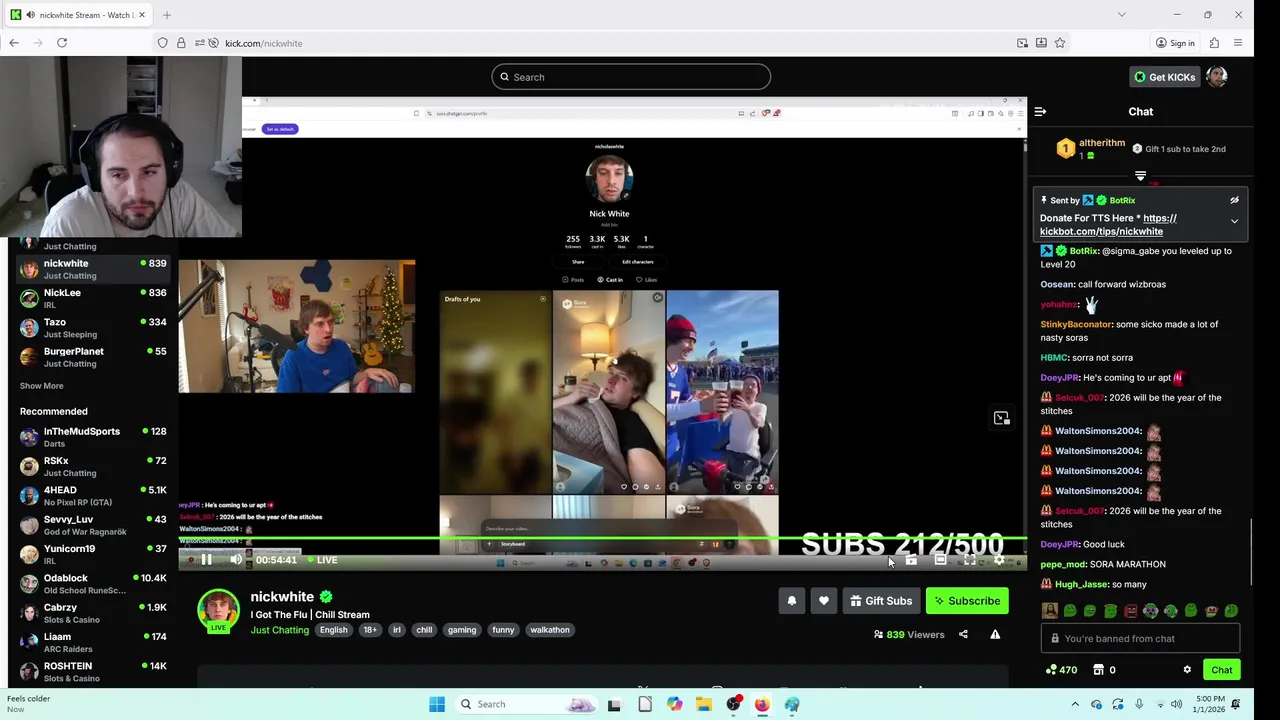Image resolution: width=1280 pixels, height=720 pixels.
Task: Click the green Subscribe button
Action: click(967, 601)
